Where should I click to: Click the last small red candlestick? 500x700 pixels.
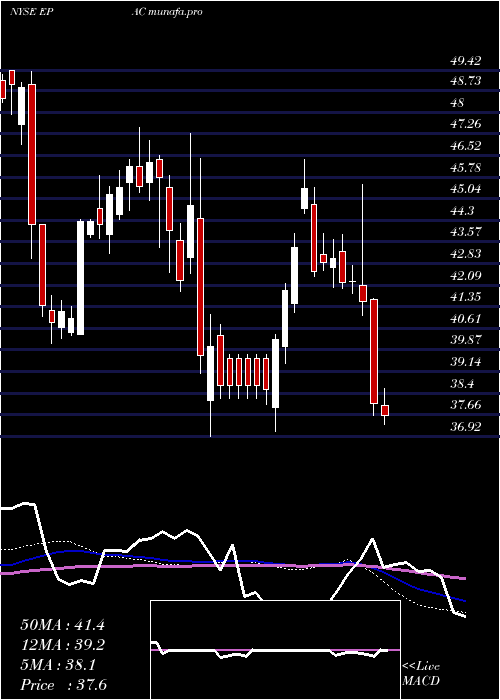385,410
